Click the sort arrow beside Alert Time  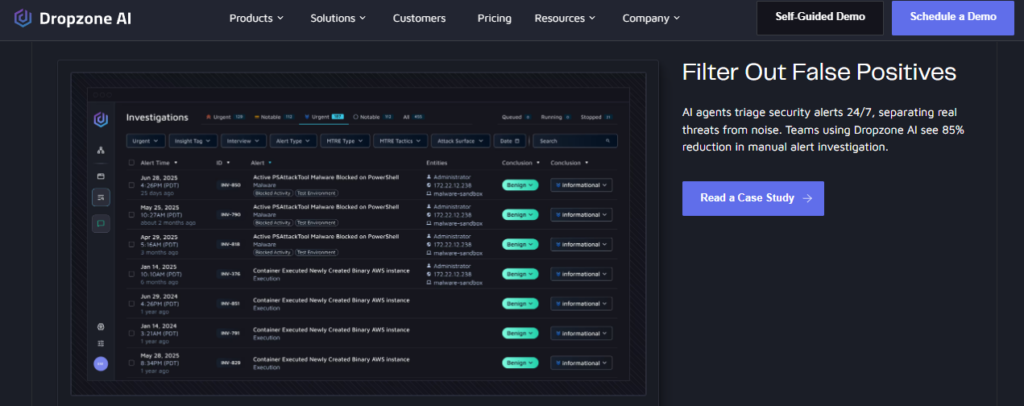(x=176, y=163)
